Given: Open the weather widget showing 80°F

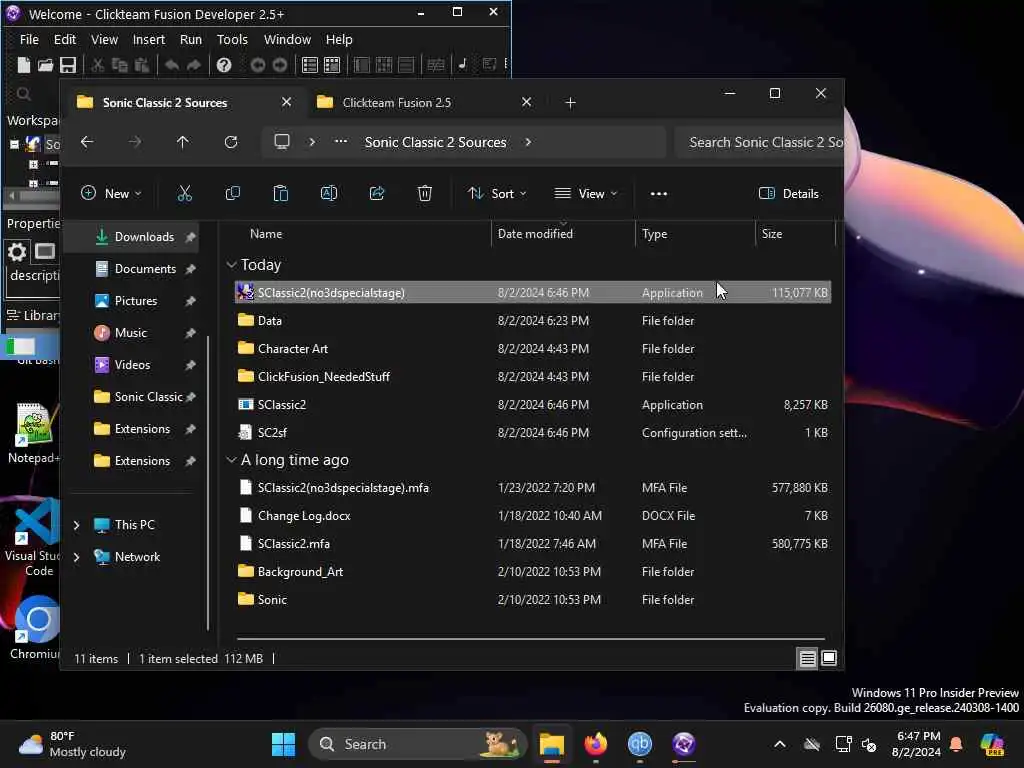Looking at the screenshot, I should pos(72,744).
